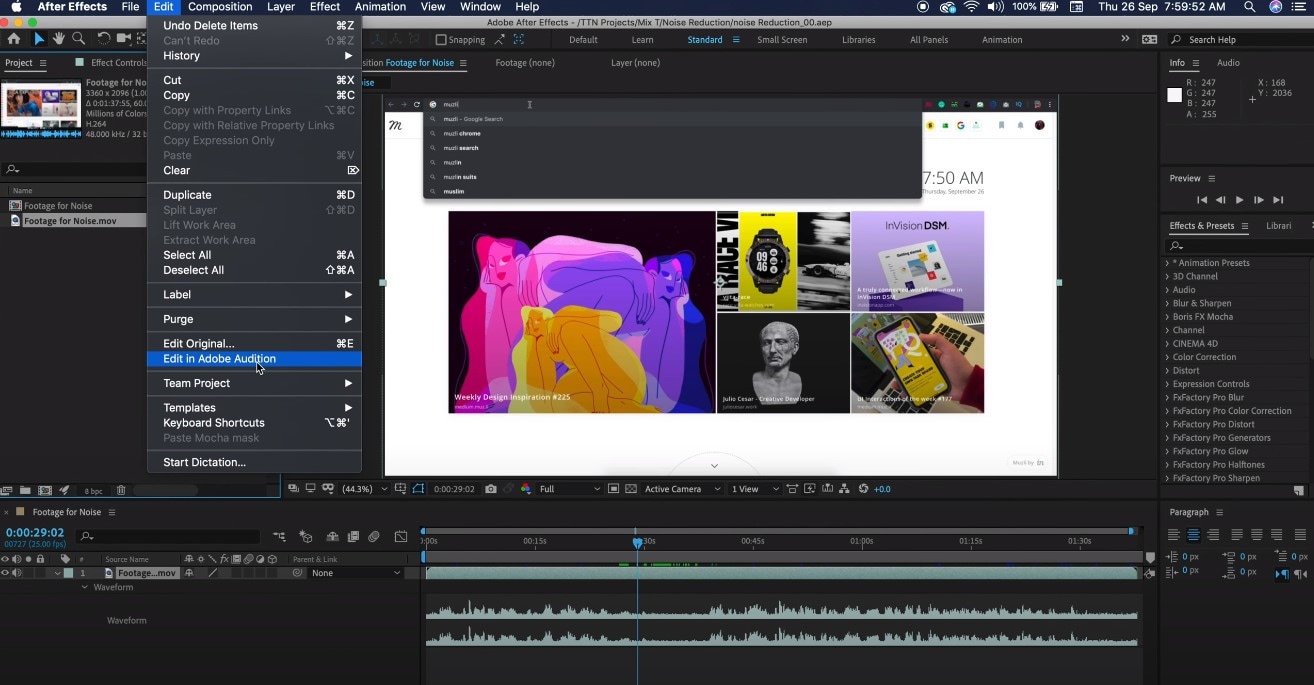
Task: Click the Home icon in toolbar
Action: [14, 39]
